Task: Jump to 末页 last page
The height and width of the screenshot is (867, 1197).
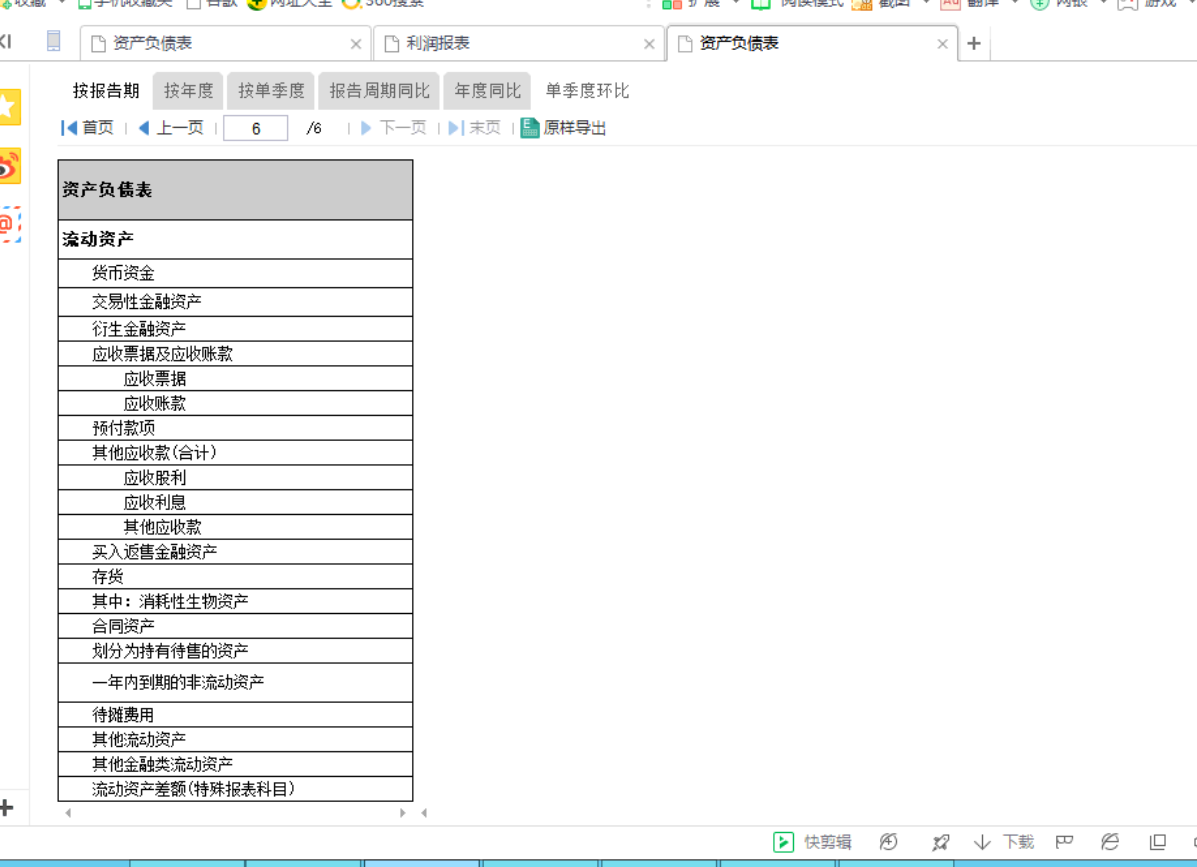Action: click(474, 127)
